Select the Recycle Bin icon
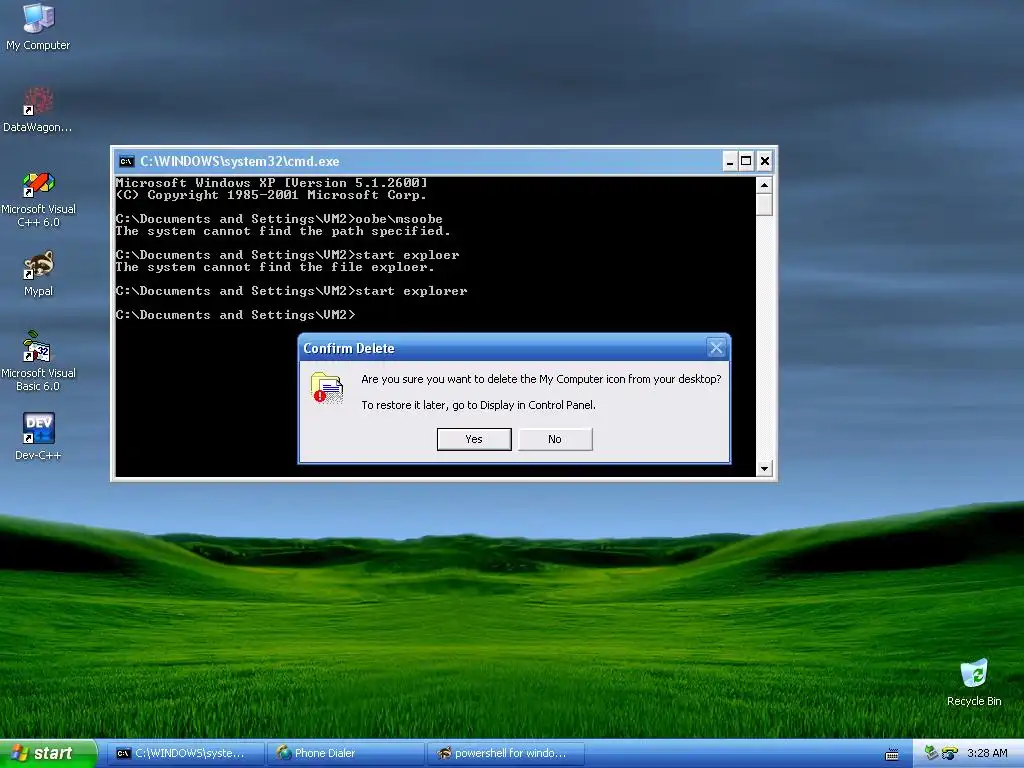The width and height of the screenshot is (1024, 768). (974, 682)
